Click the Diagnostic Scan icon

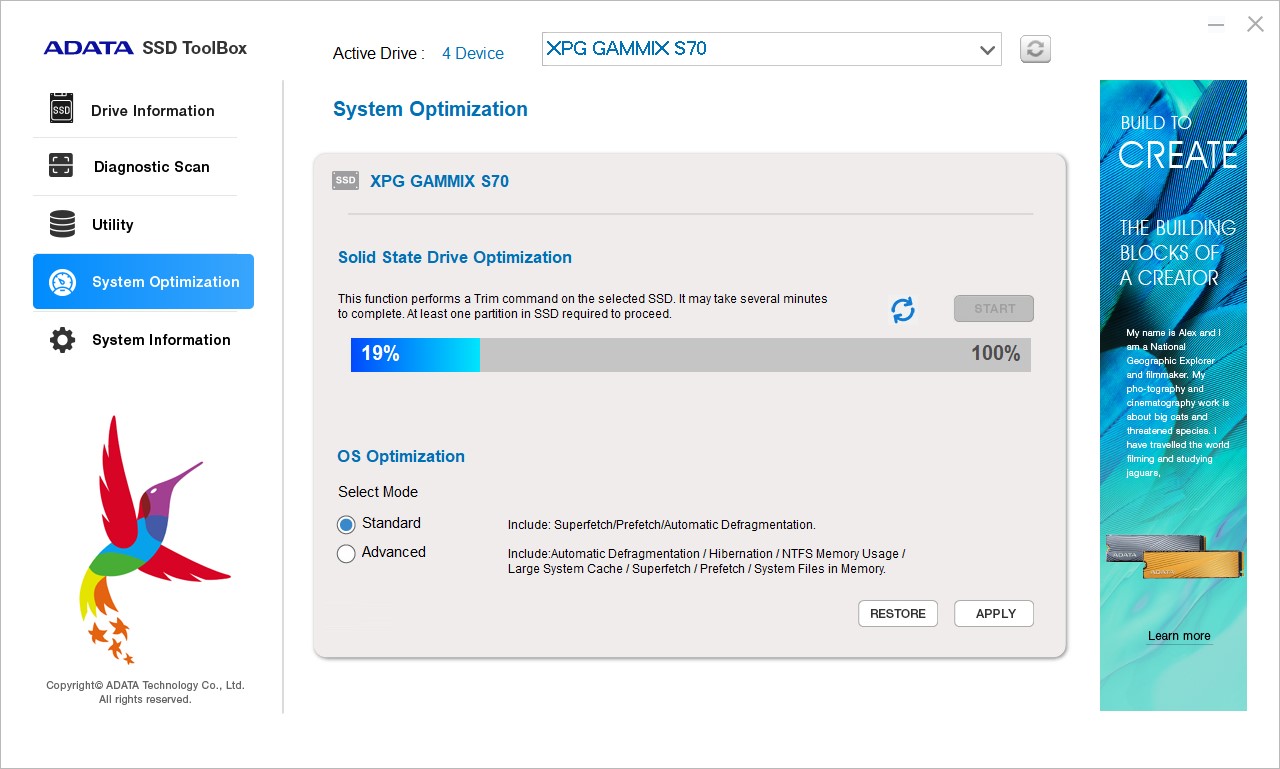[x=62, y=166]
